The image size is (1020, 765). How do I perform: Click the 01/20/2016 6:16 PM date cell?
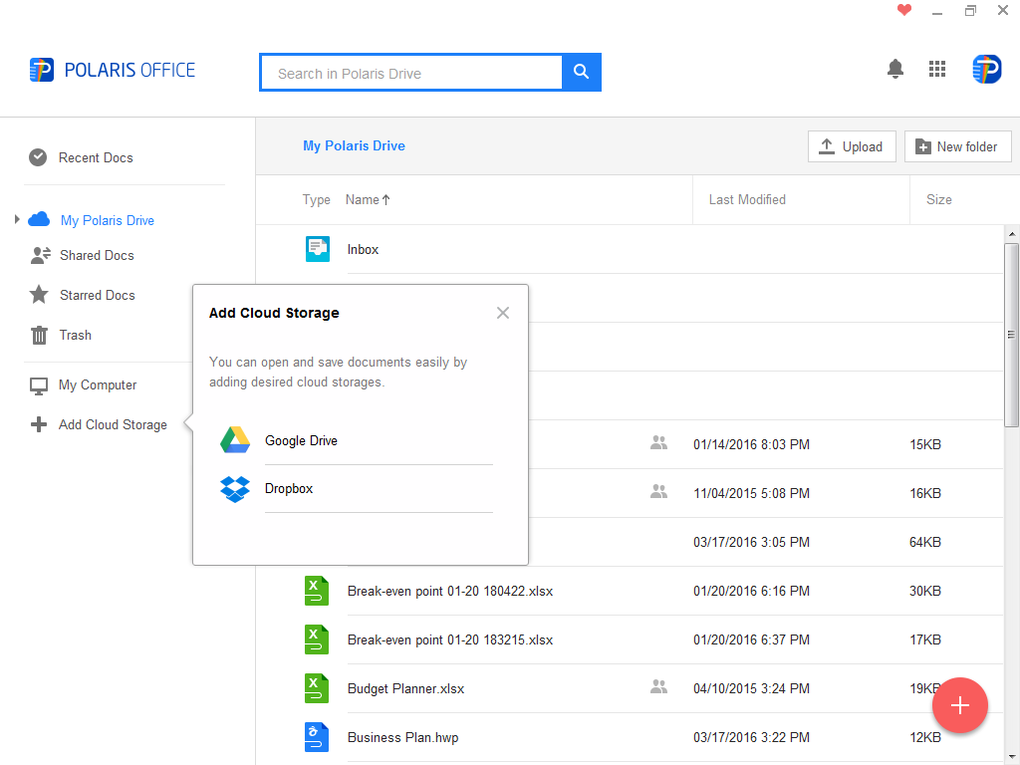[751, 591]
